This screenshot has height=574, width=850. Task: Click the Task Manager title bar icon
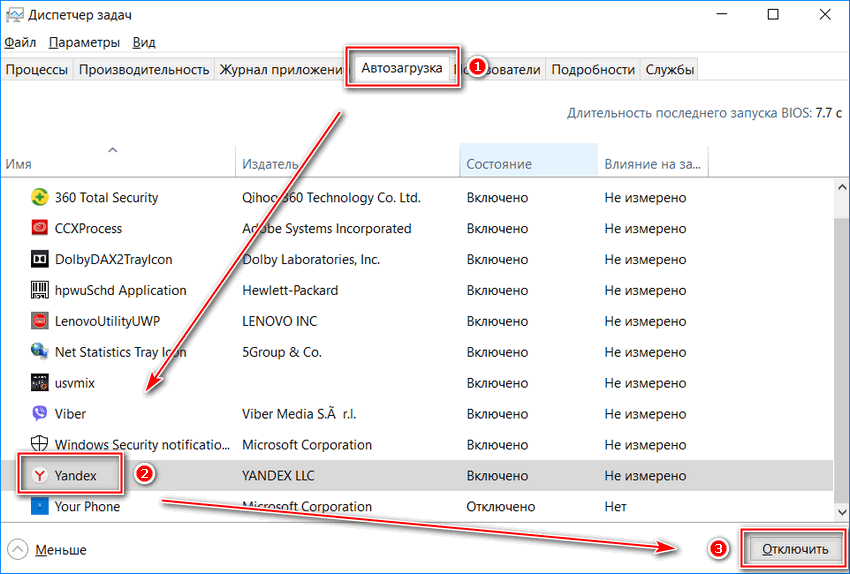pyautogui.click(x=15, y=15)
